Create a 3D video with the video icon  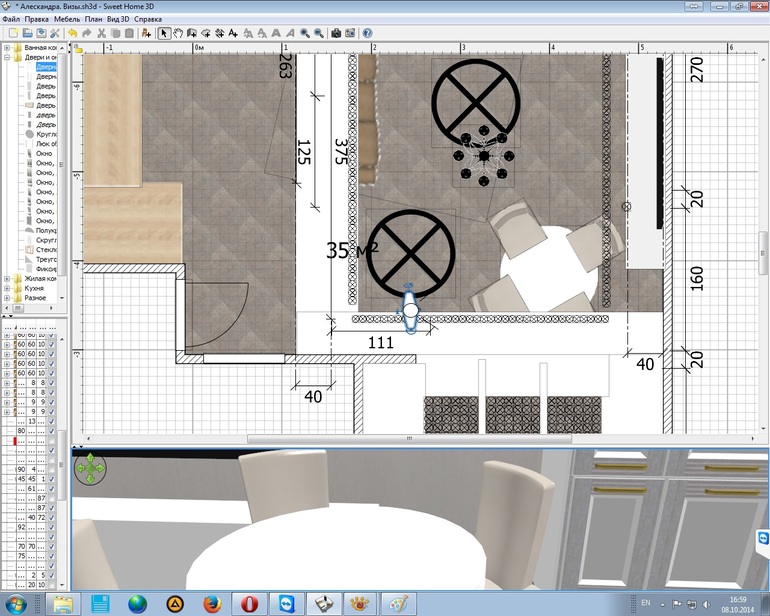(x=350, y=33)
